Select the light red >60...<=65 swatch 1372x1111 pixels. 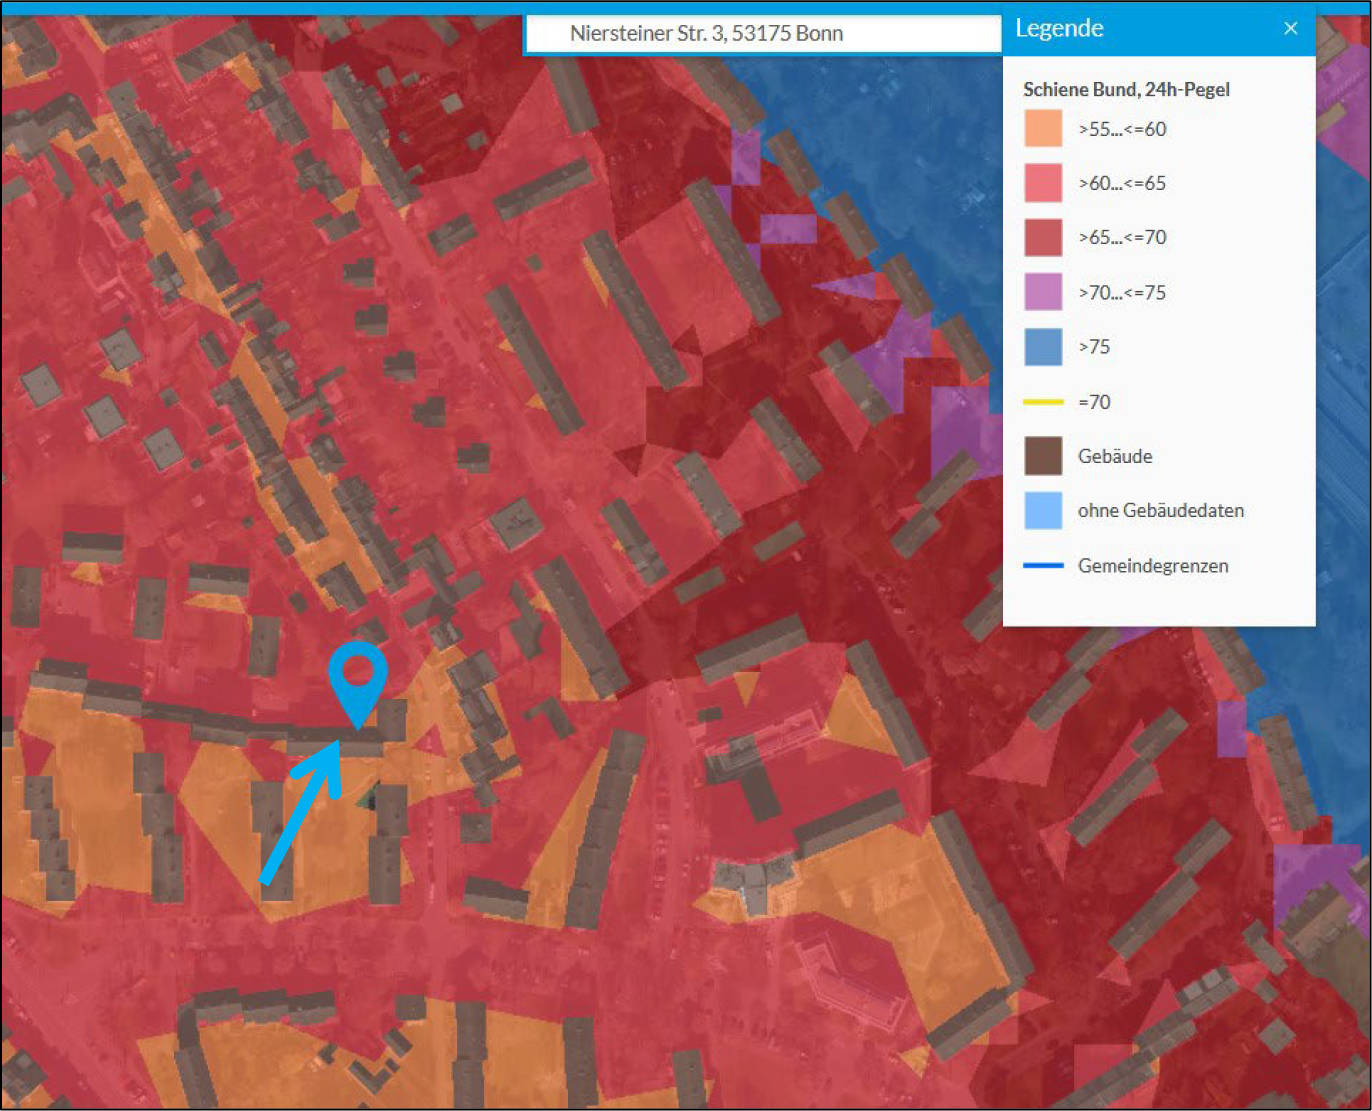coord(1043,183)
